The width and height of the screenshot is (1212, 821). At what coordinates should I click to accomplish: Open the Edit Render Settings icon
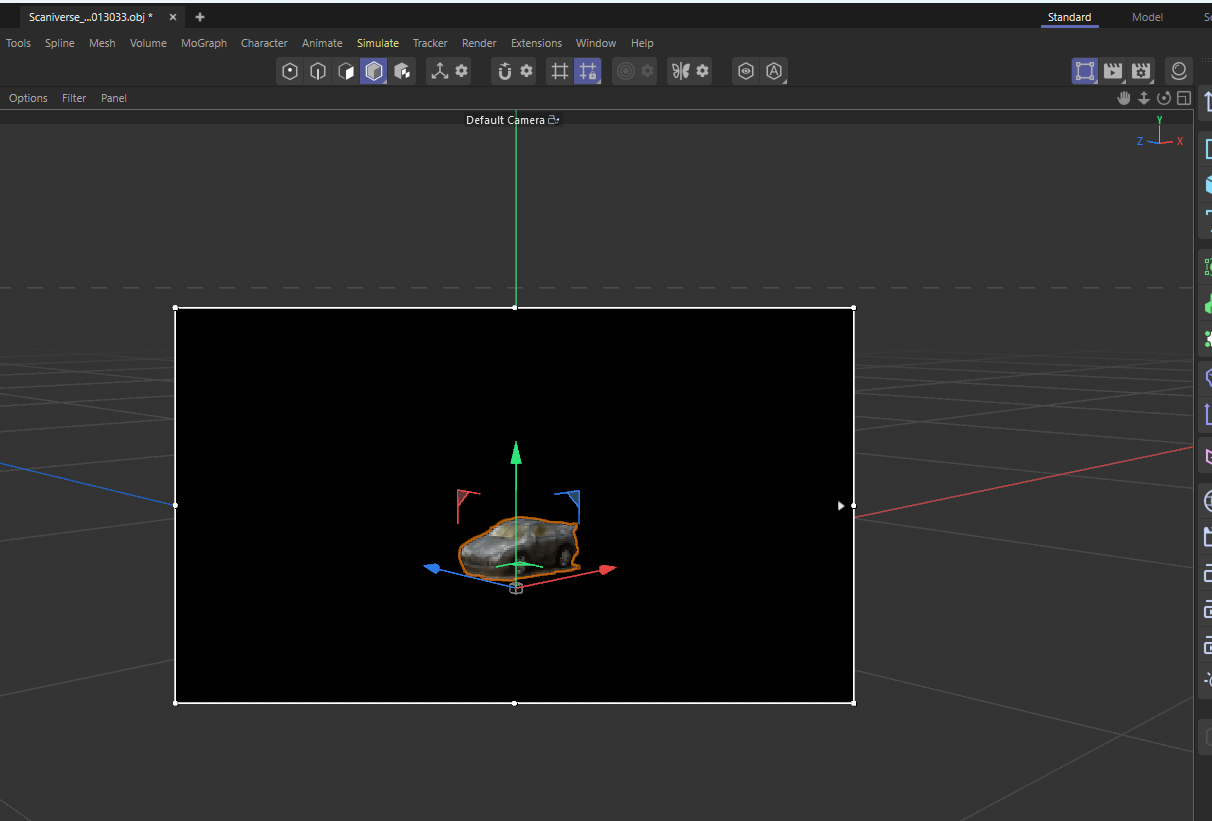(x=1141, y=71)
